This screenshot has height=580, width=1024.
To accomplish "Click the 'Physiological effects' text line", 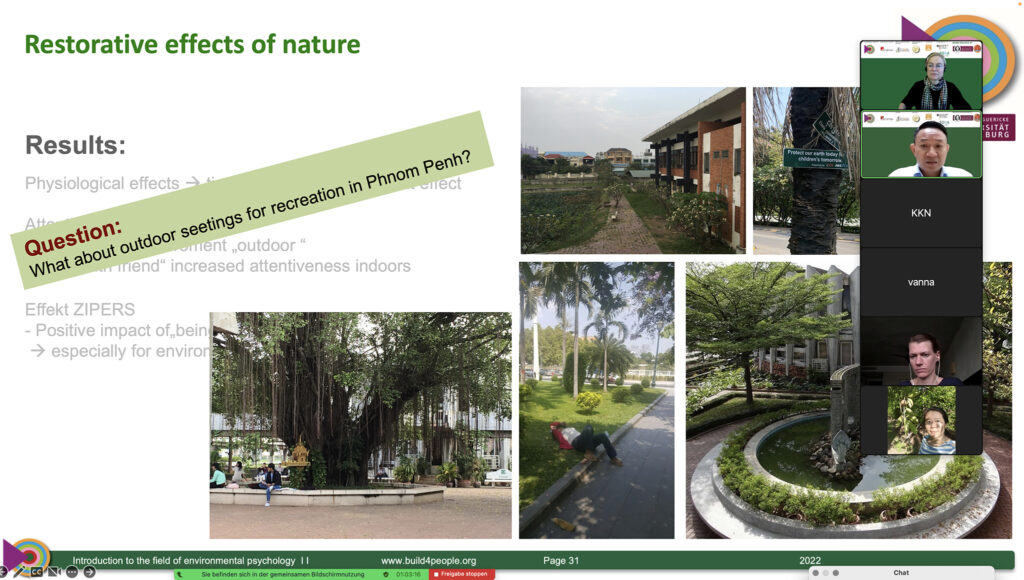I will coord(102,184).
